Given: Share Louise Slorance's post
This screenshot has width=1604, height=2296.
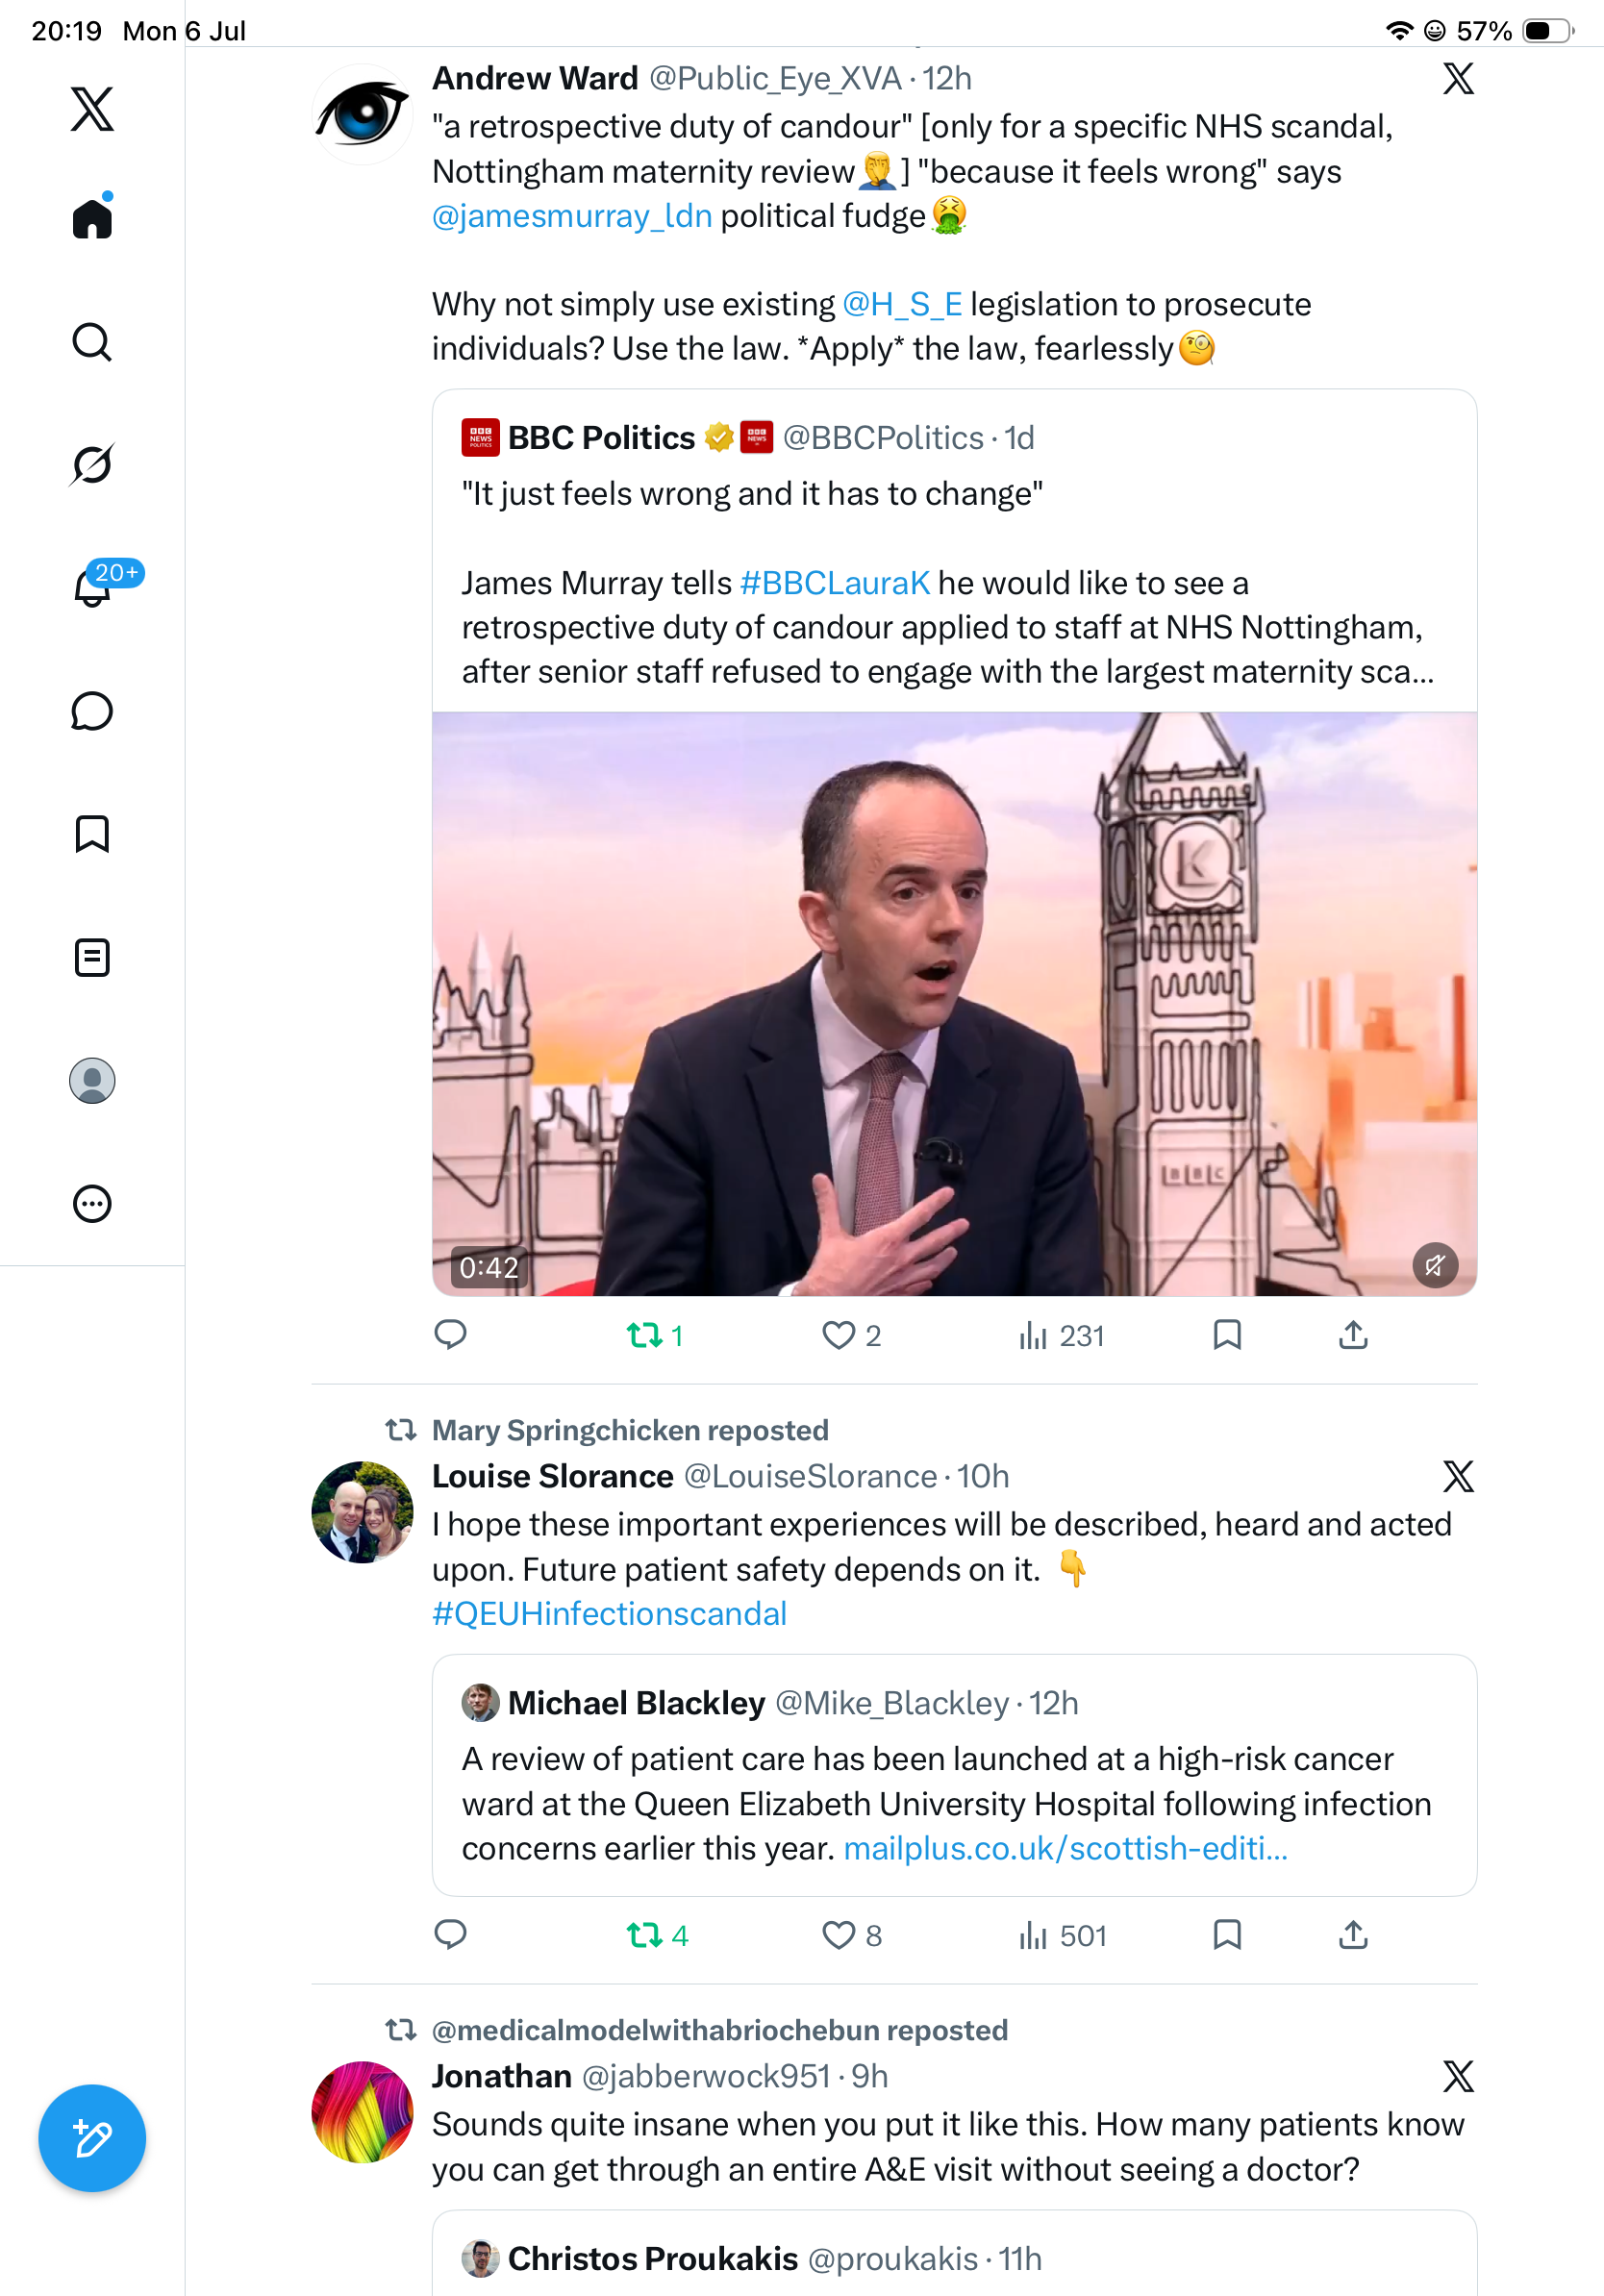Looking at the screenshot, I should pos(1353,1935).
